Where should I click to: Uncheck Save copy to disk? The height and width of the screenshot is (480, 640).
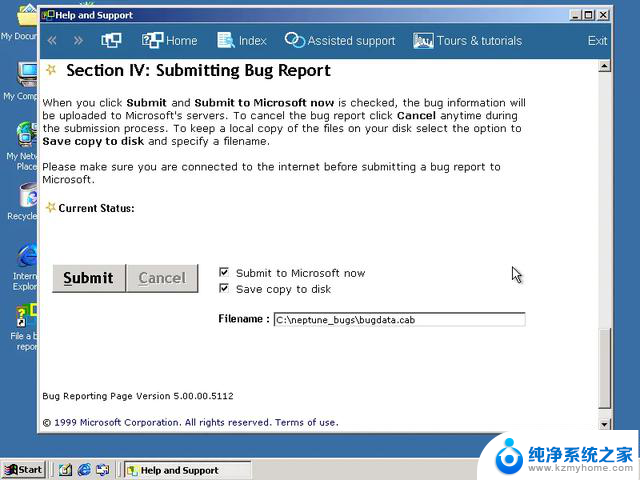coord(224,288)
